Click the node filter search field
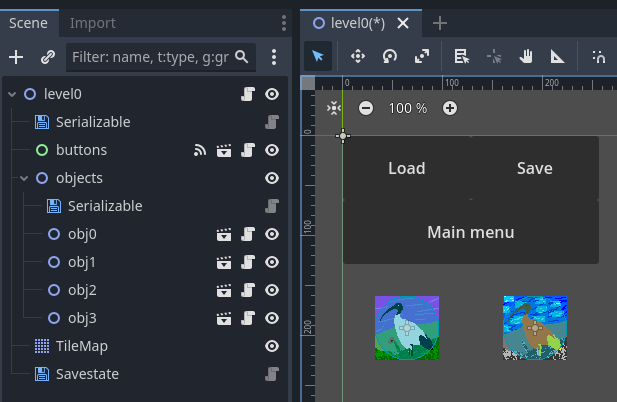The height and width of the screenshot is (402, 617). click(150, 58)
